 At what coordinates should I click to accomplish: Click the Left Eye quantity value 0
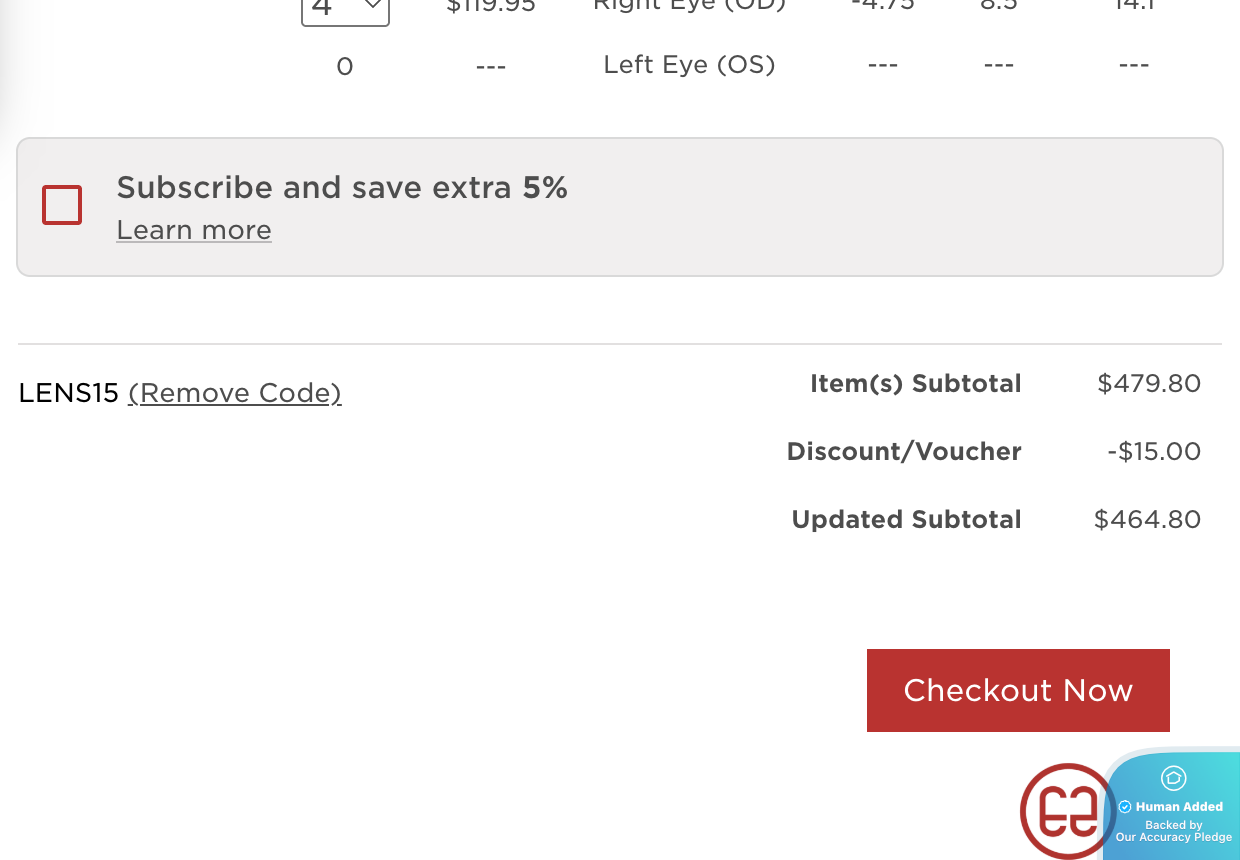(x=345, y=67)
